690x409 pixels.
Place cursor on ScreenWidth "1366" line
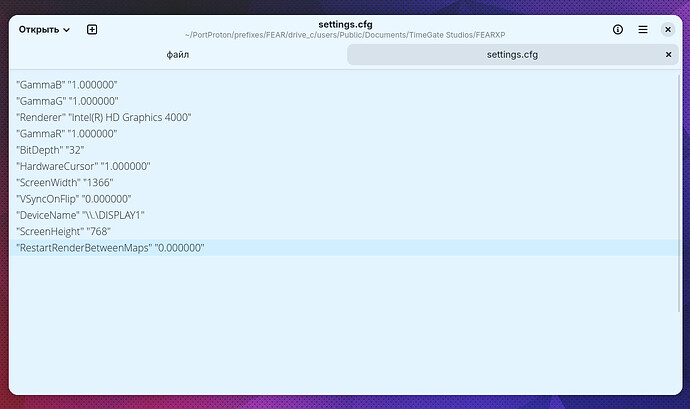coord(65,182)
